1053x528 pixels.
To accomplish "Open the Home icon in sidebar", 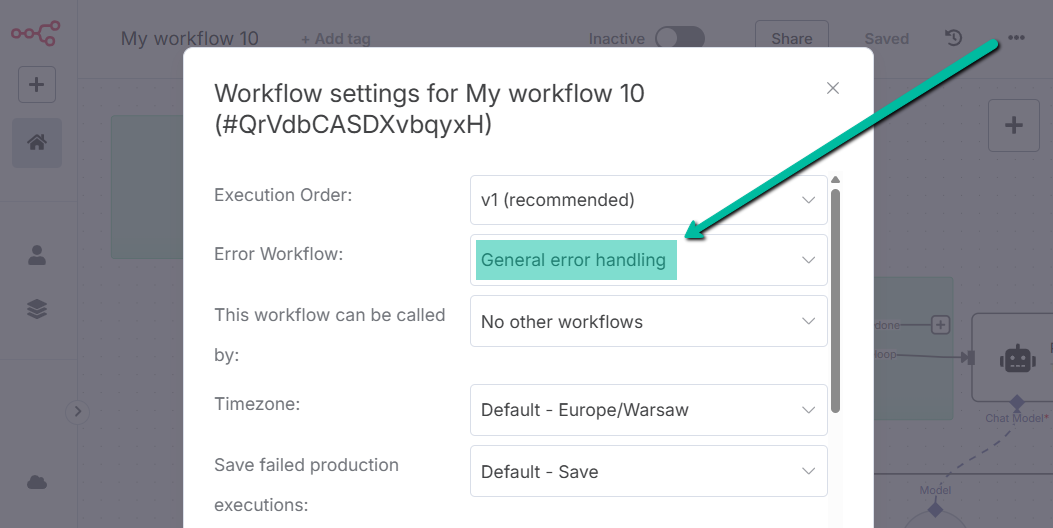I will [x=37, y=143].
